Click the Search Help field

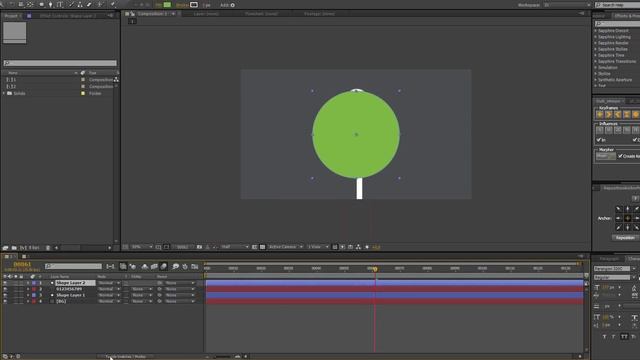click(x=618, y=5)
